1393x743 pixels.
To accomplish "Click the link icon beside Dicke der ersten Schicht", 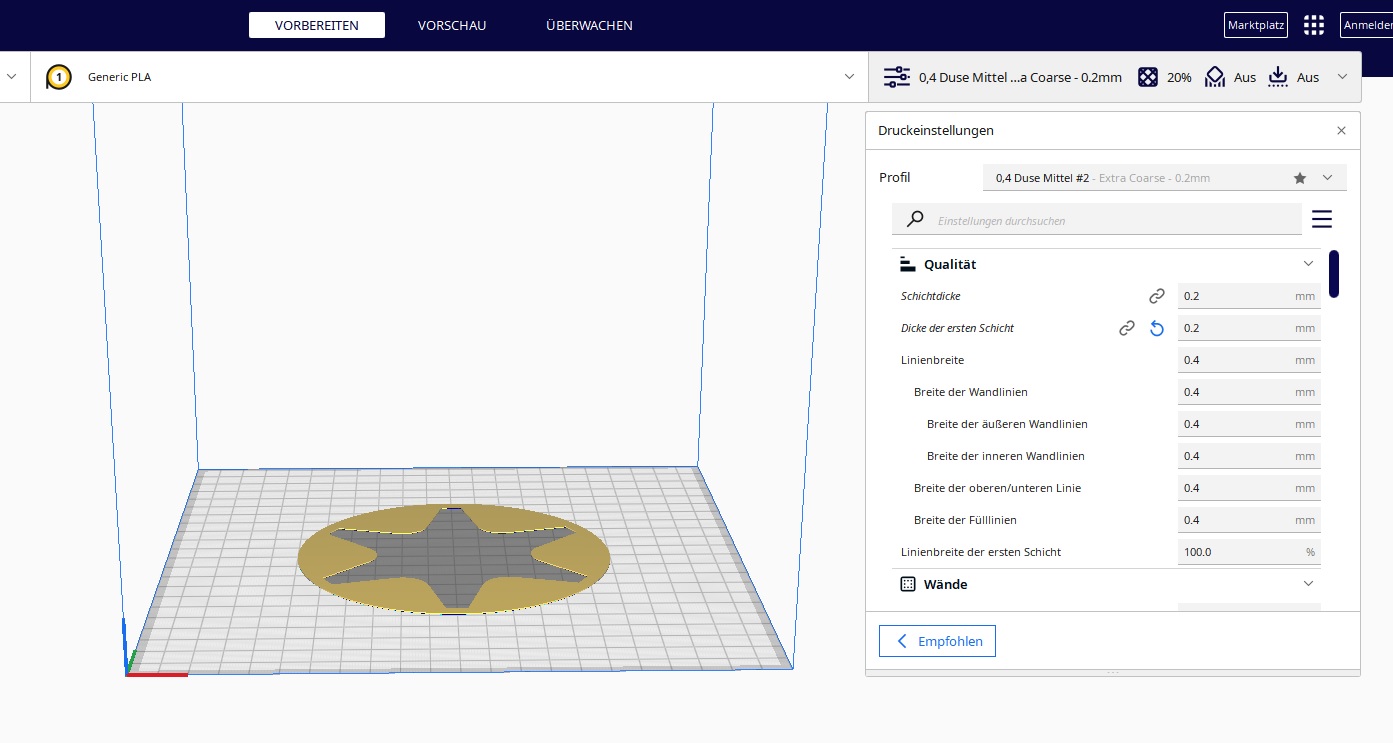I will point(1127,328).
